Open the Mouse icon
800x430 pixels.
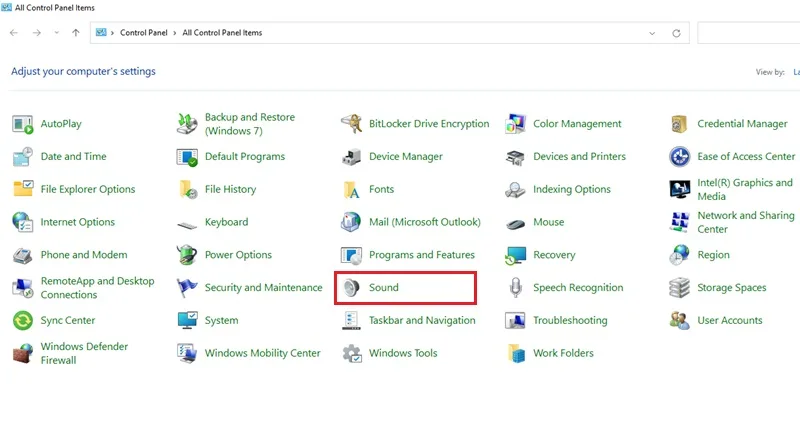click(x=515, y=223)
